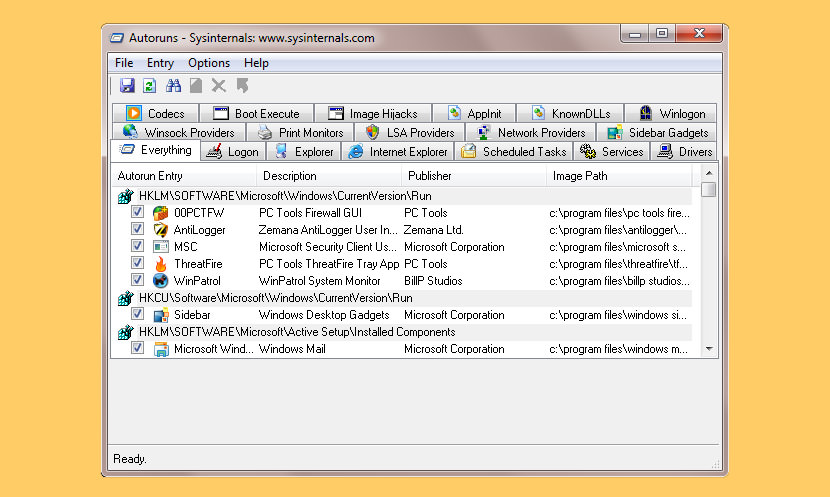Click the scrollbar down arrow
This screenshot has width=830, height=497.
click(x=709, y=349)
